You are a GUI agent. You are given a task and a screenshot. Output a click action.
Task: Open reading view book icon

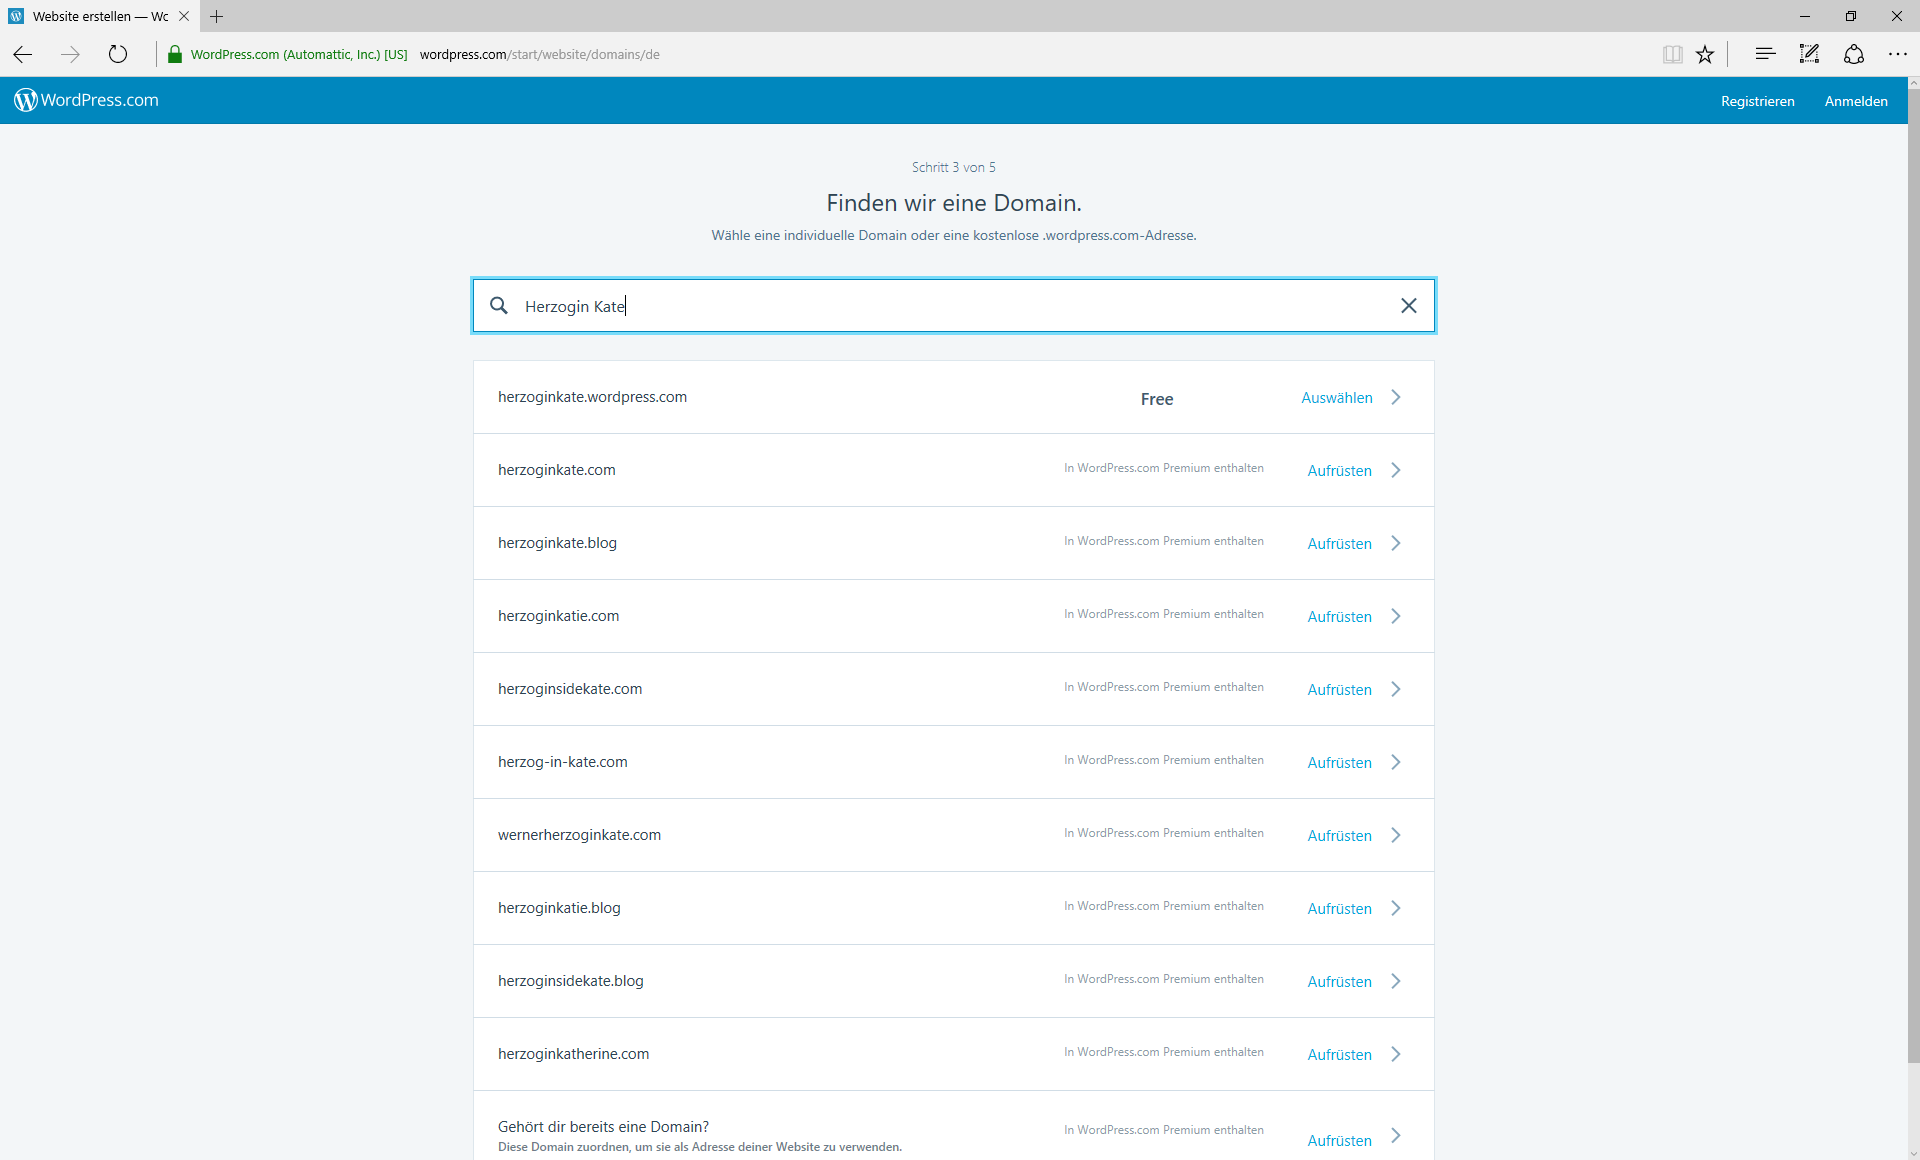click(x=1672, y=54)
